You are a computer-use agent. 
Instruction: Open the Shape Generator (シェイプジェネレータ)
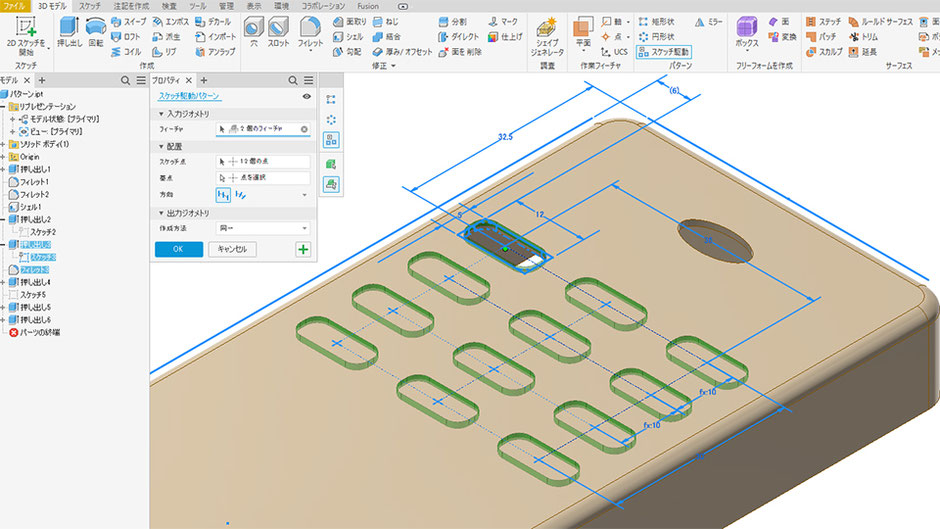click(x=547, y=37)
